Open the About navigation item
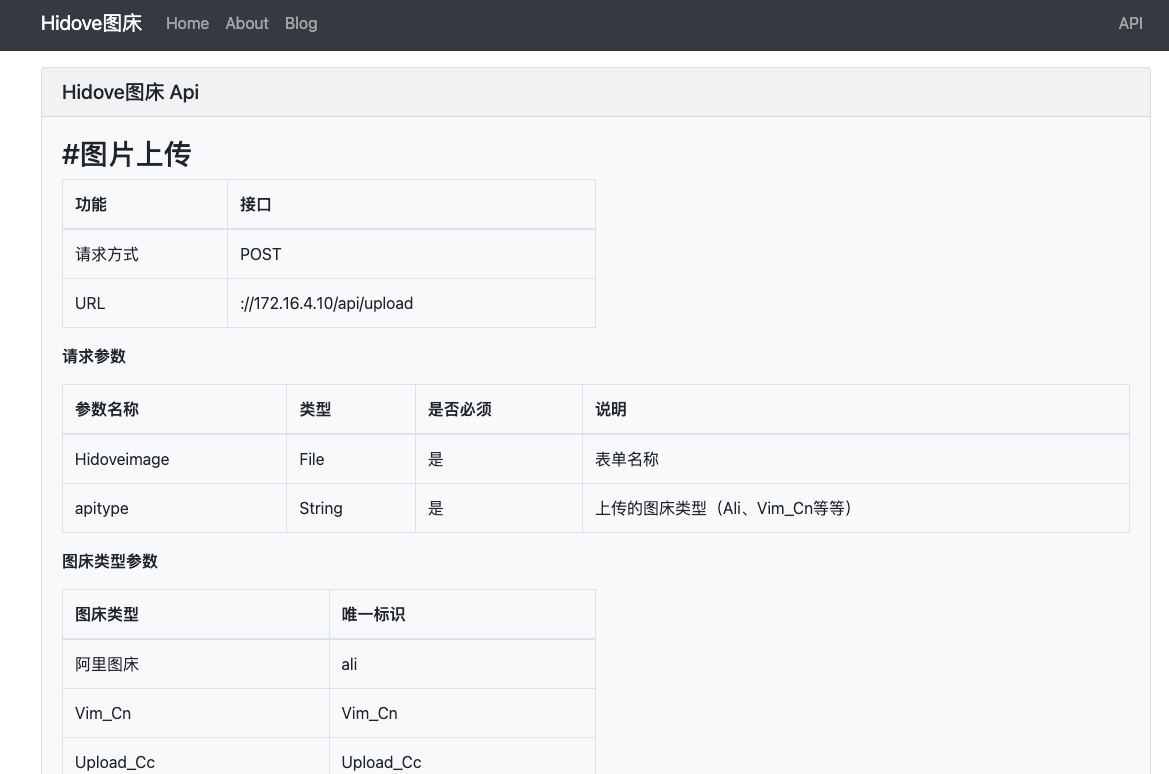 (x=247, y=23)
